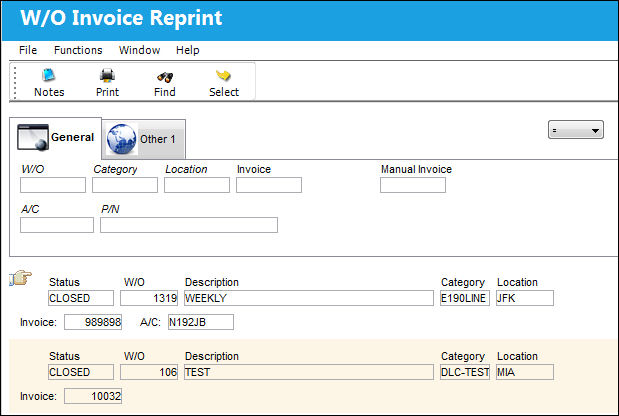Switch to the Other 1 tab
Image resolution: width=619 pixels, height=416 pixels.
point(144,139)
